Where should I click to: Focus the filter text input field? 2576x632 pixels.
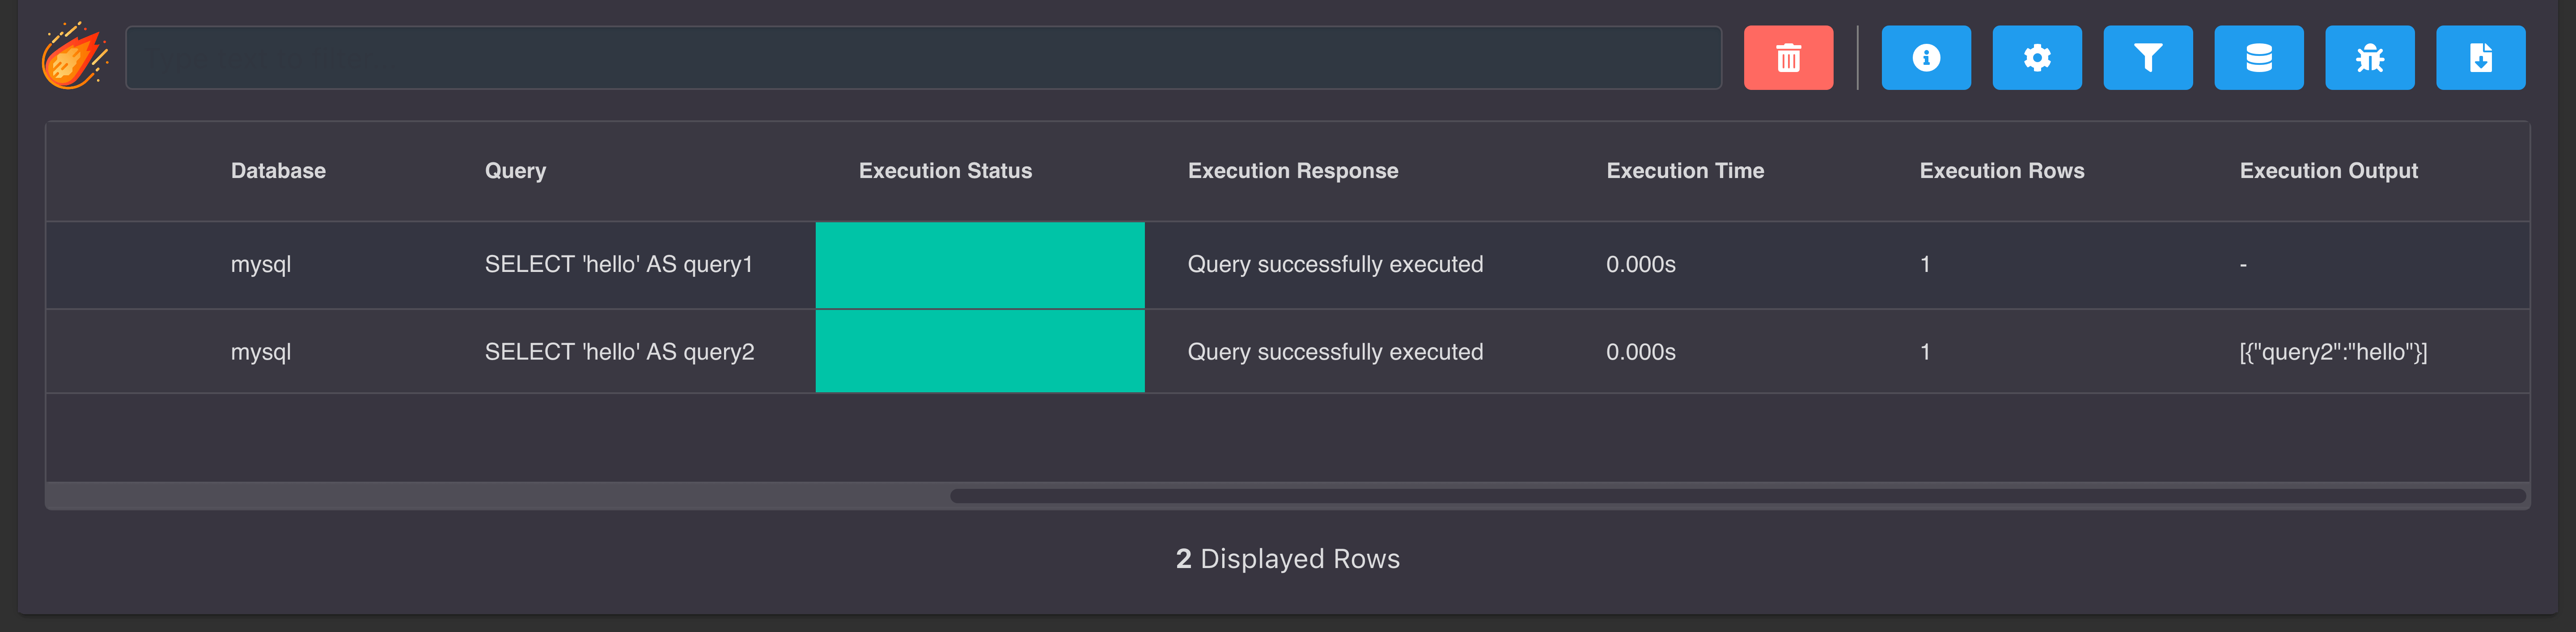coord(923,58)
